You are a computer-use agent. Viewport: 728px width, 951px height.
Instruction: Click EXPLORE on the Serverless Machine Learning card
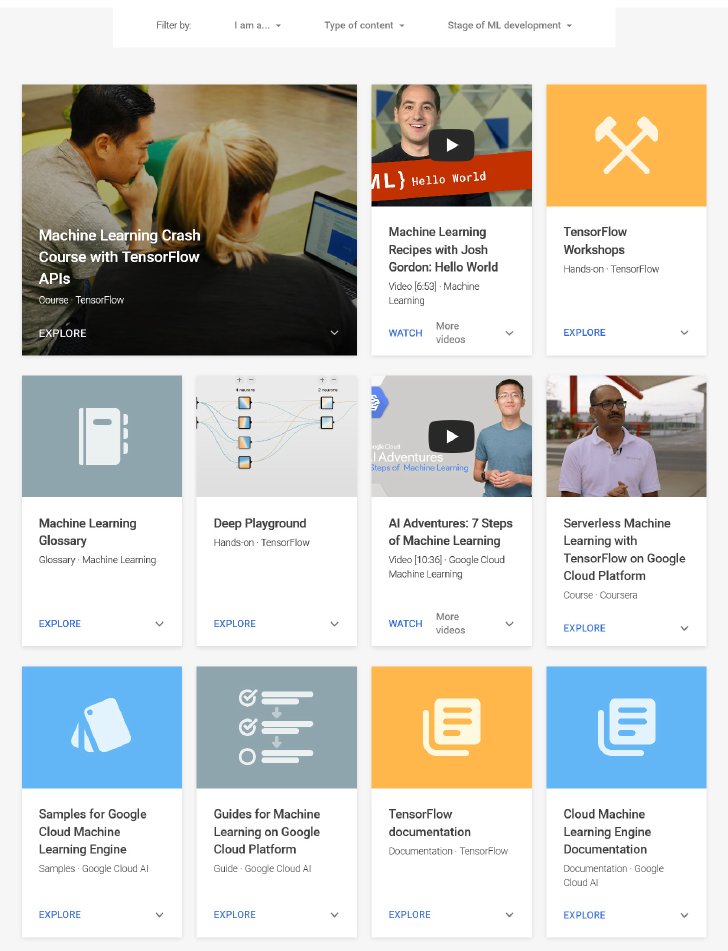[584, 628]
